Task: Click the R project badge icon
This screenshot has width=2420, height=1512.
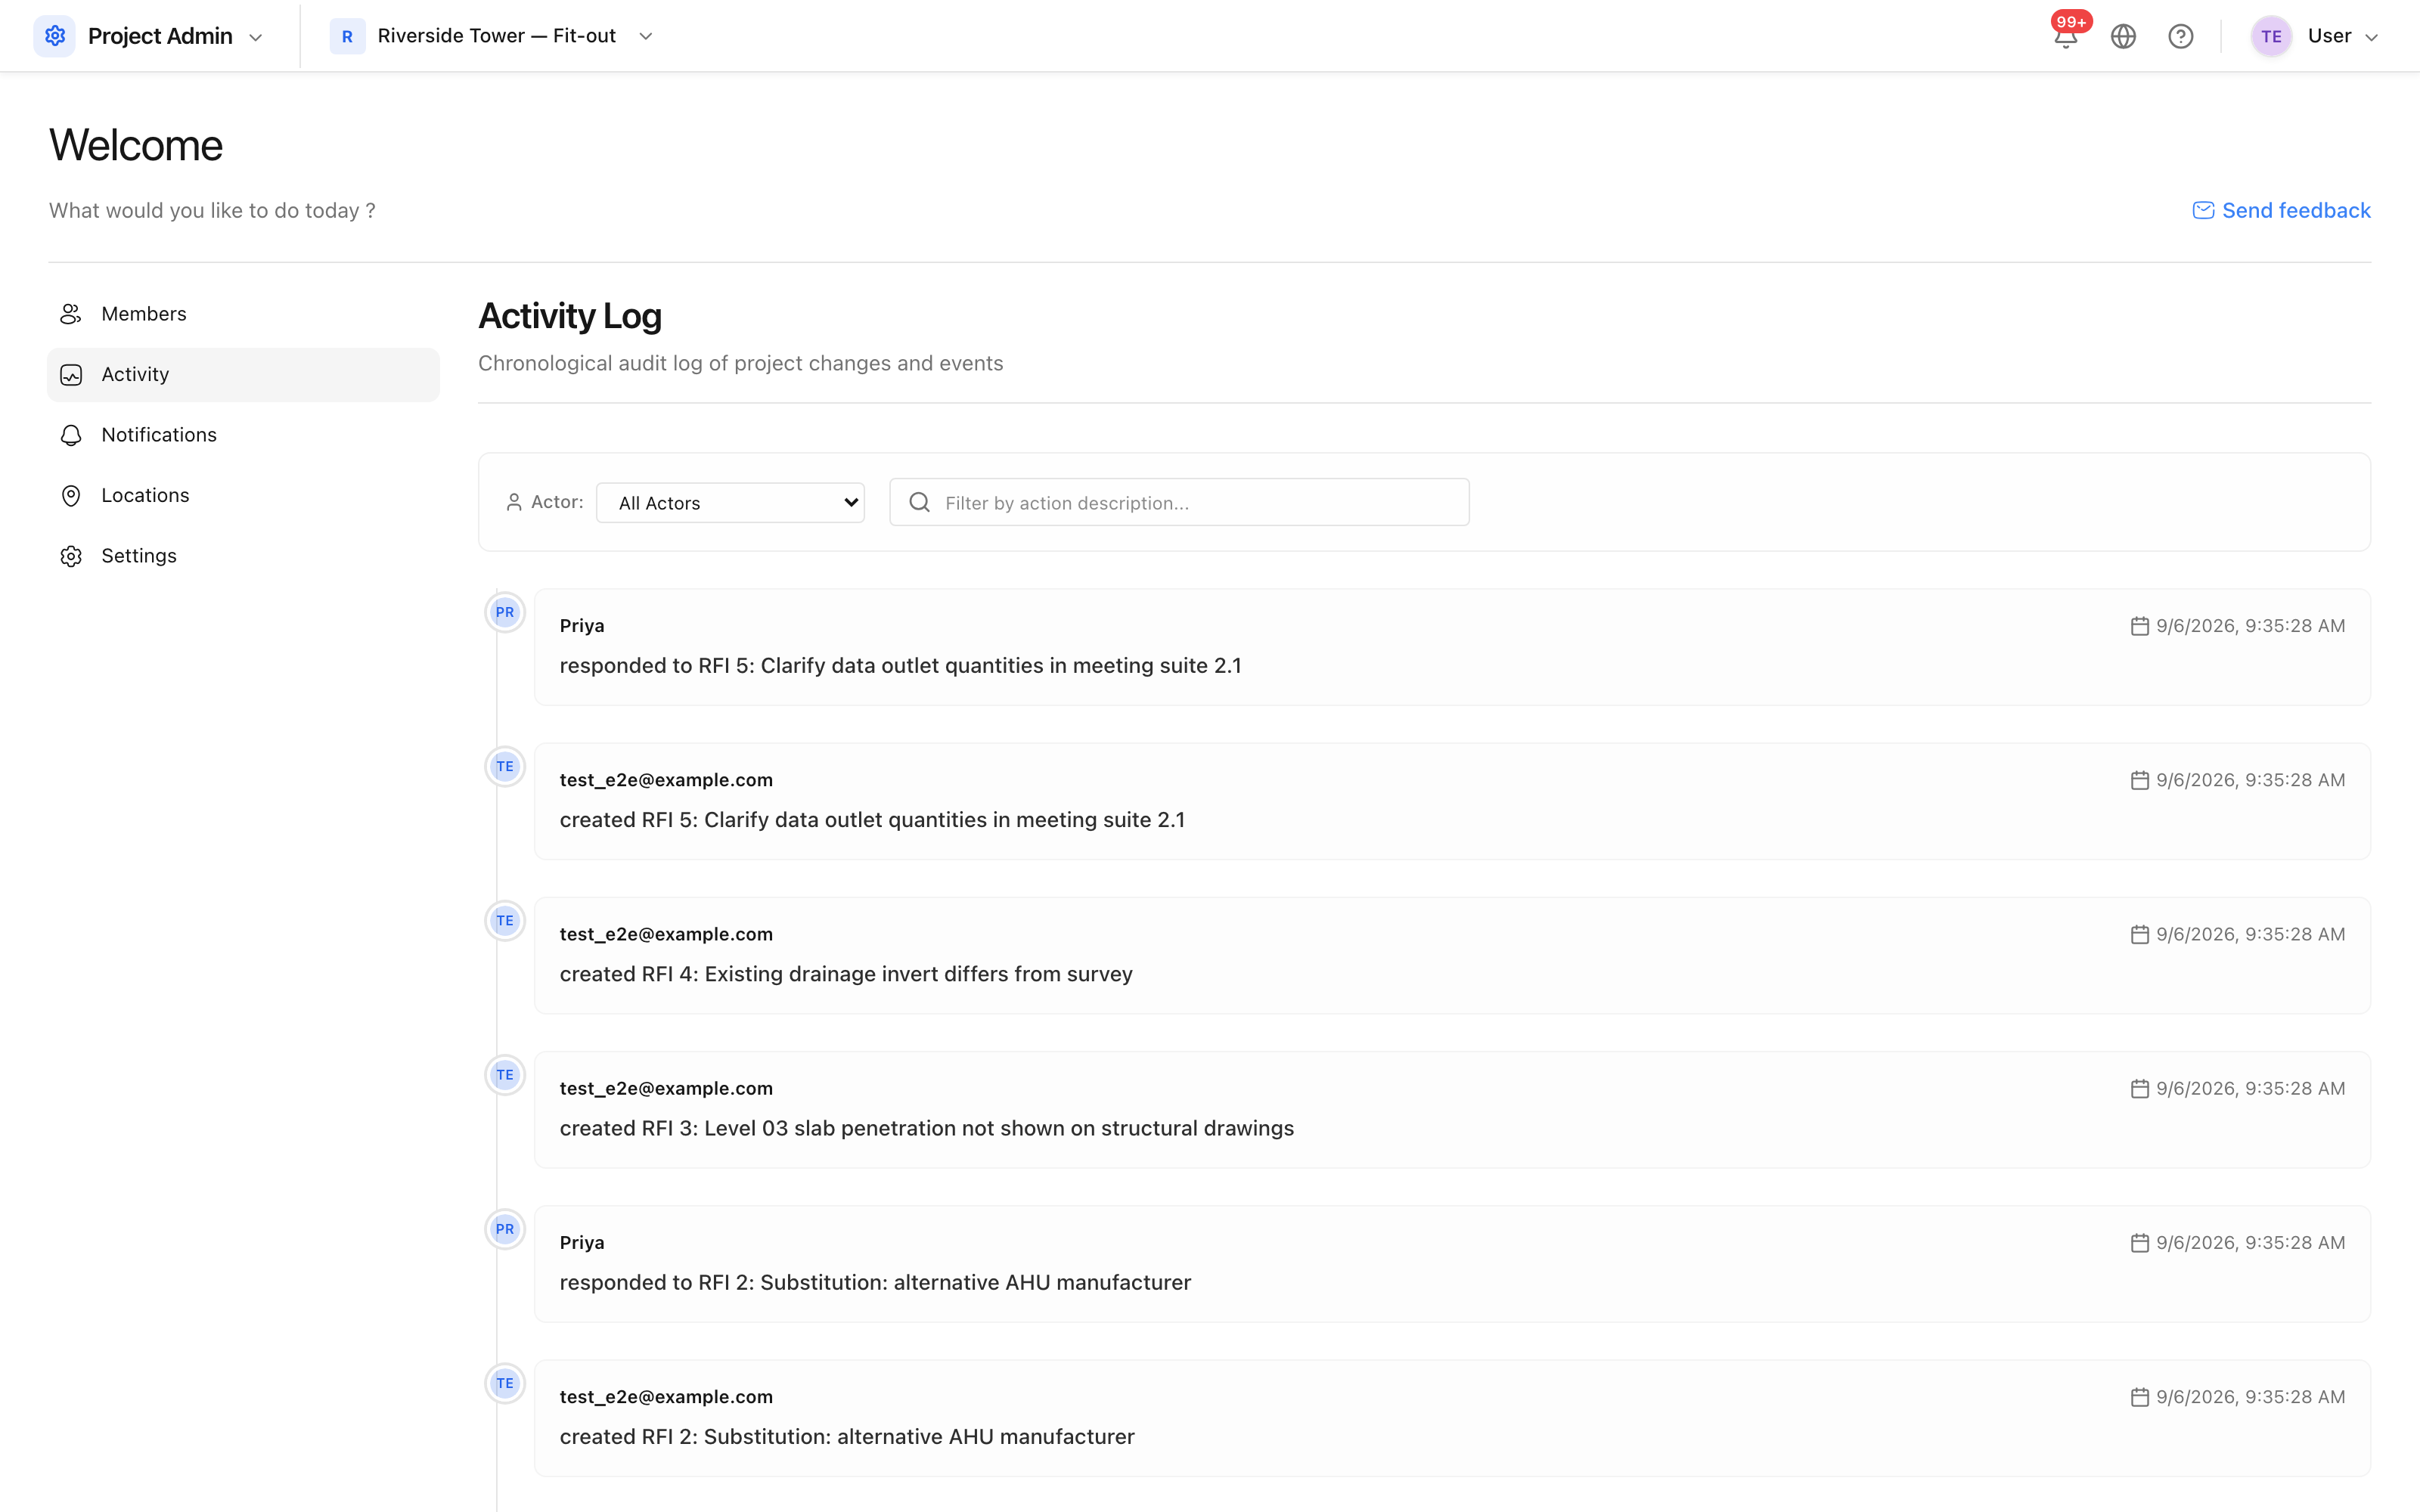Action: click(x=347, y=36)
